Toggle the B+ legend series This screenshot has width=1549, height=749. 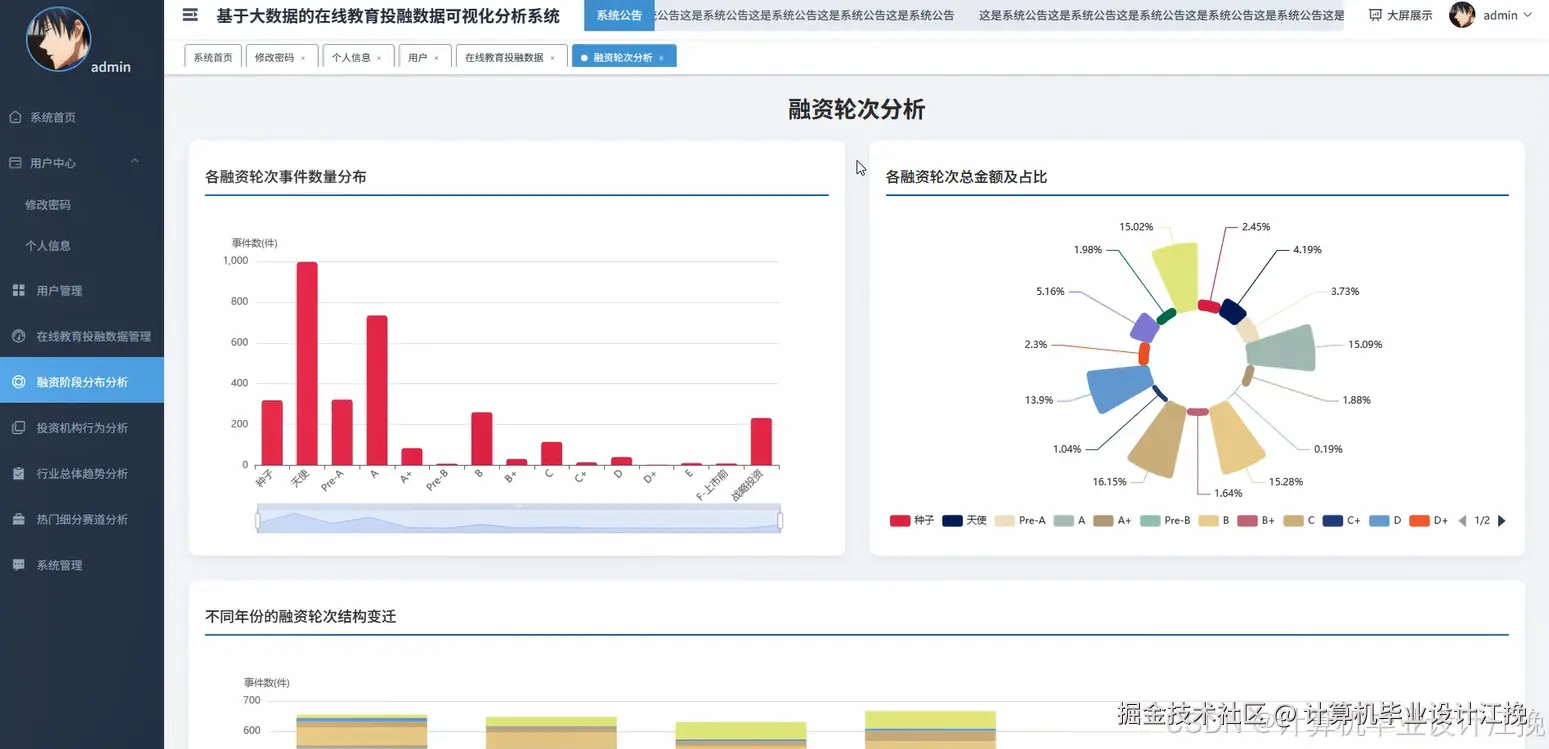click(1256, 521)
